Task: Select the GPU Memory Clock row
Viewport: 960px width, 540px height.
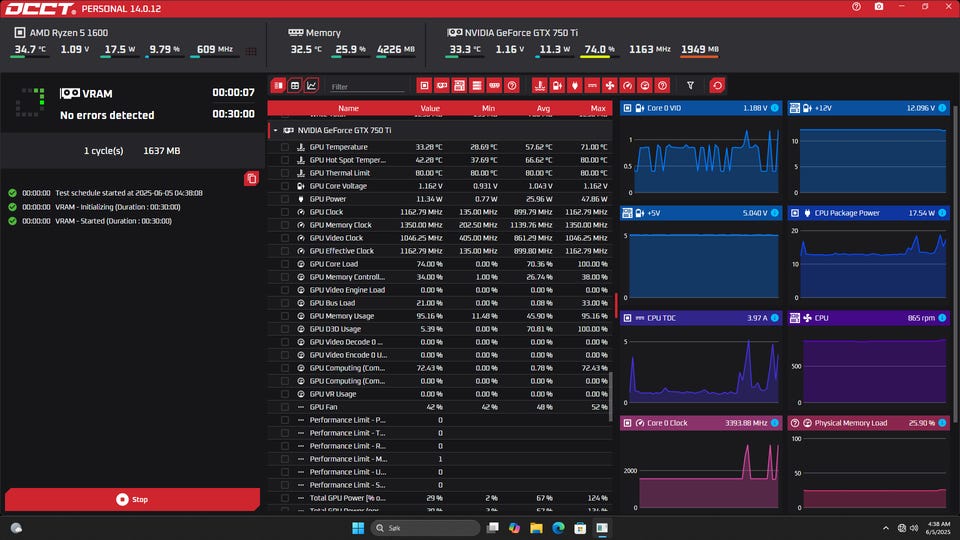Action: pos(440,225)
